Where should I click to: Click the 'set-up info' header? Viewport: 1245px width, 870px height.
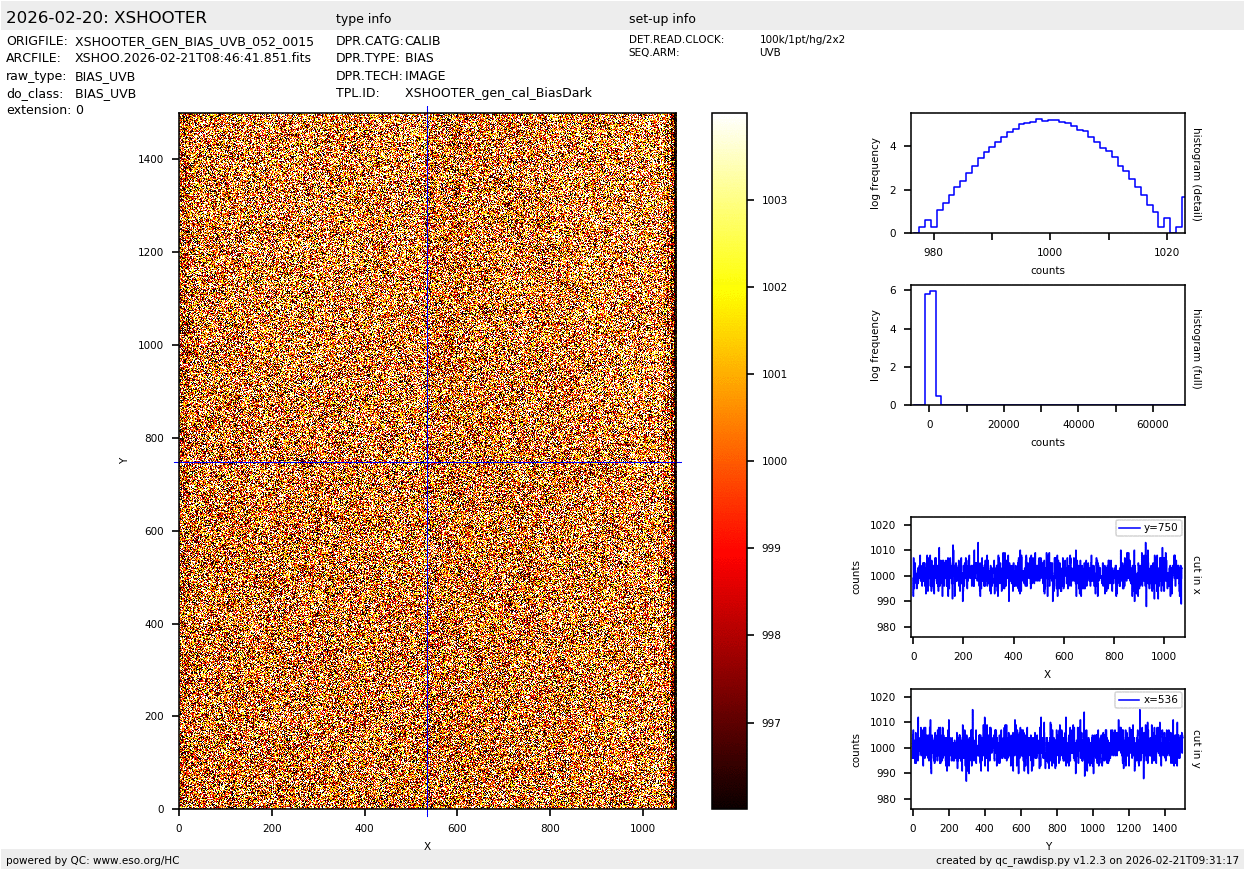[x=662, y=19]
